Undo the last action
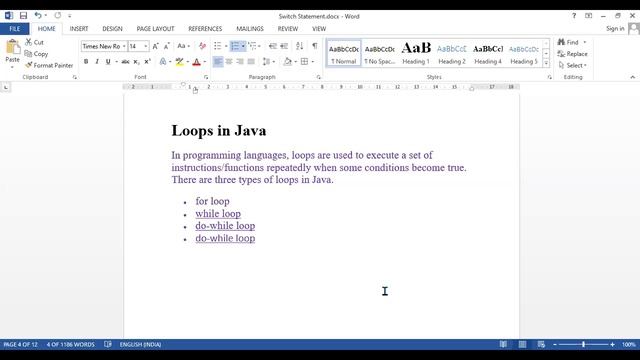 pyautogui.click(x=38, y=16)
